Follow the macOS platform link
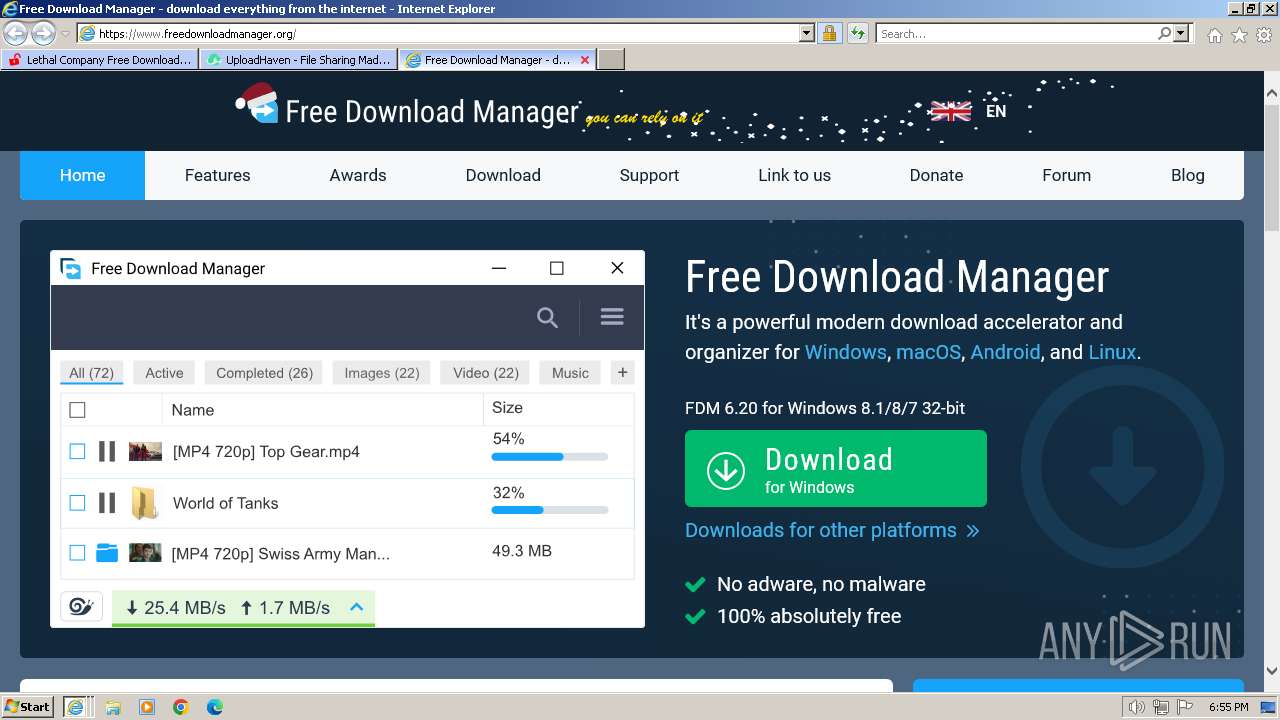Screen dimensions: 1280x720 coord(928,352)
